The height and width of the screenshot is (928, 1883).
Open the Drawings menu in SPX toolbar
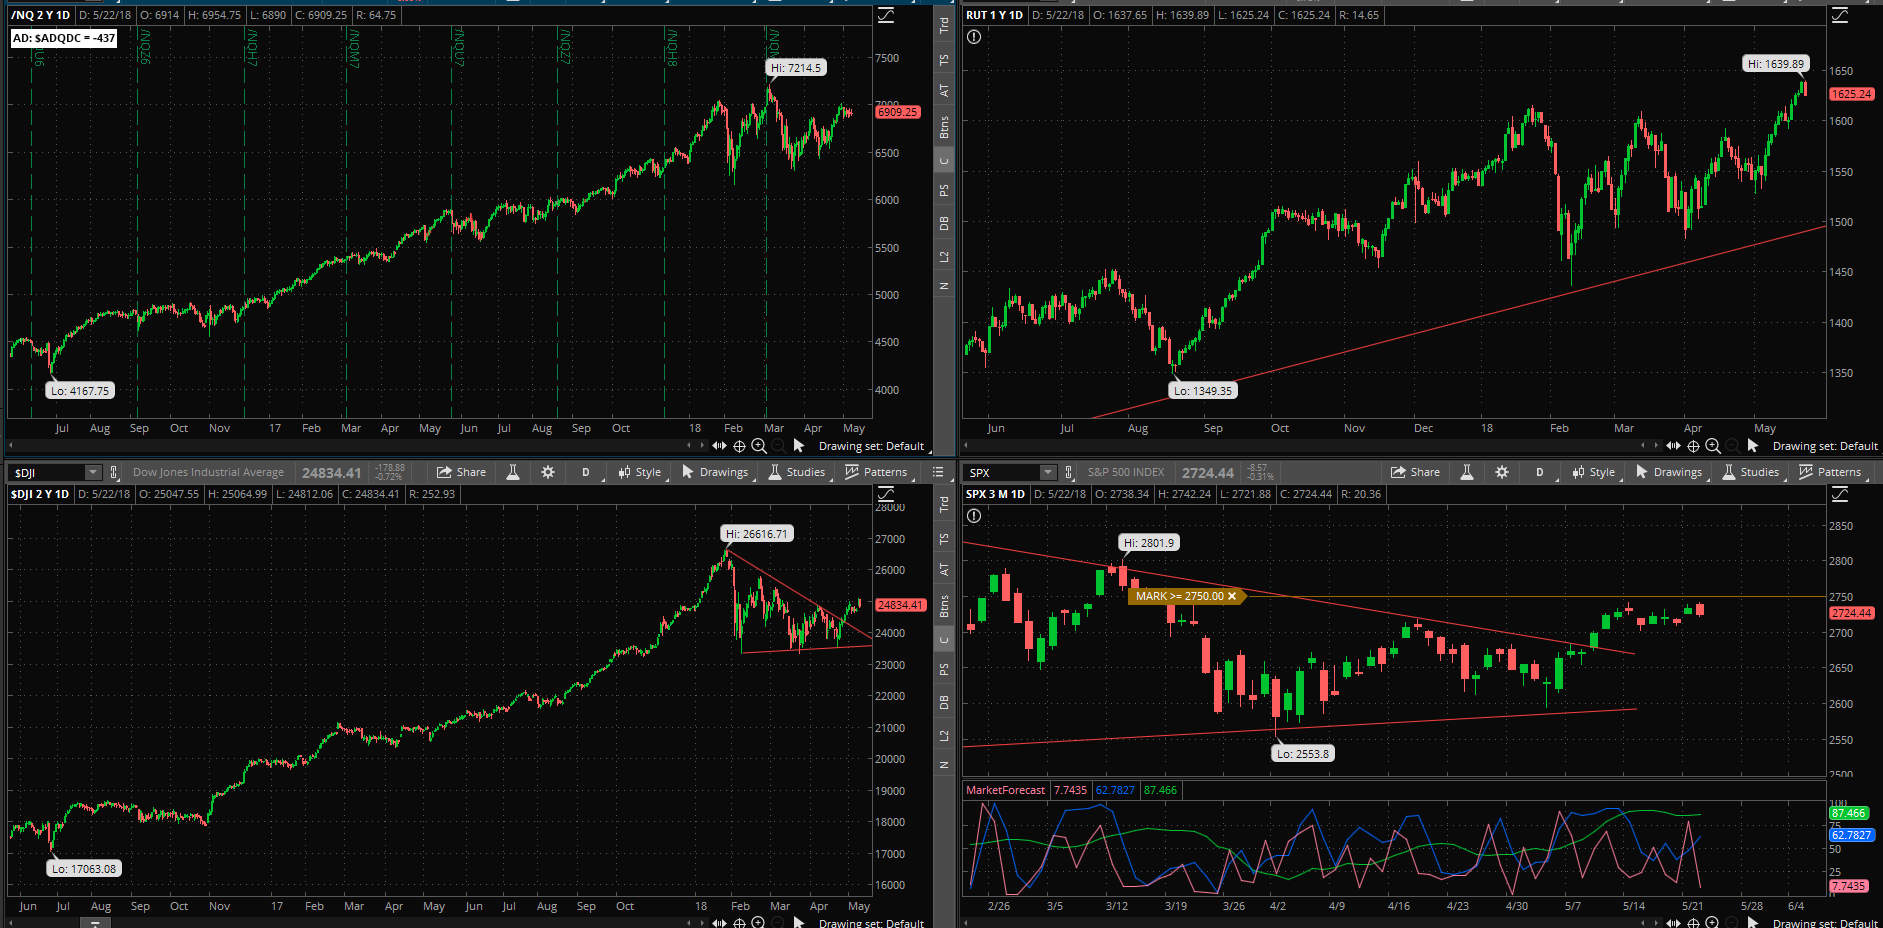[1669, 472]
